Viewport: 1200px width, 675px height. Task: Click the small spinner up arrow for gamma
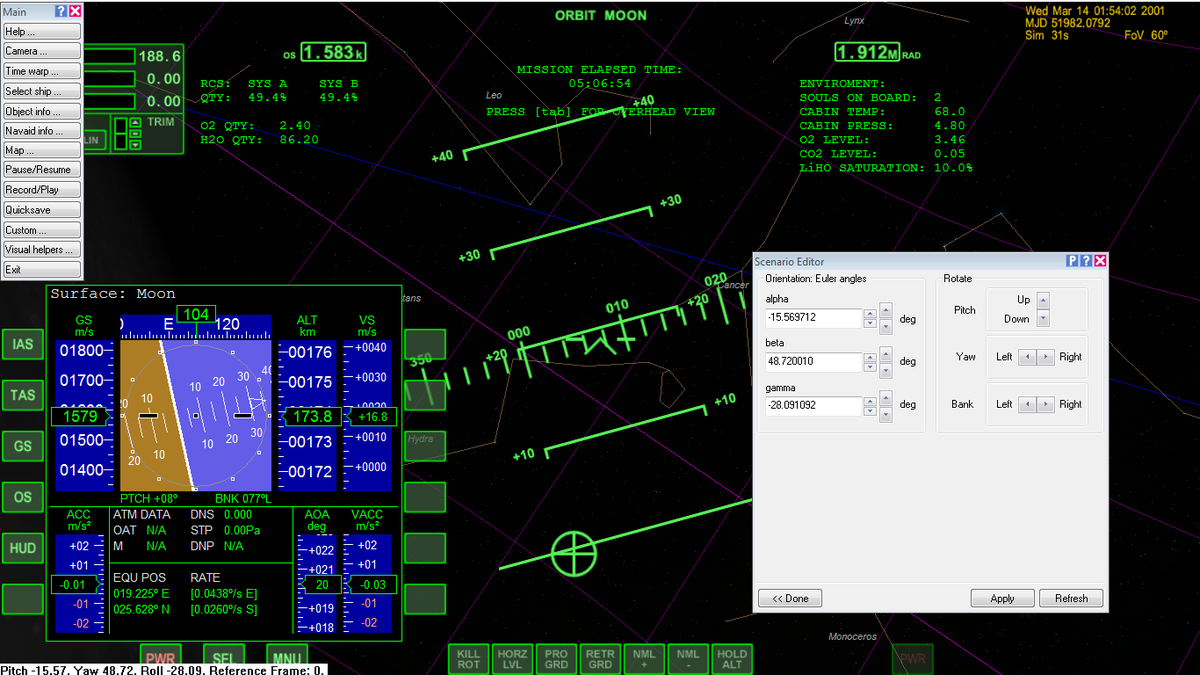click(870, 401)
